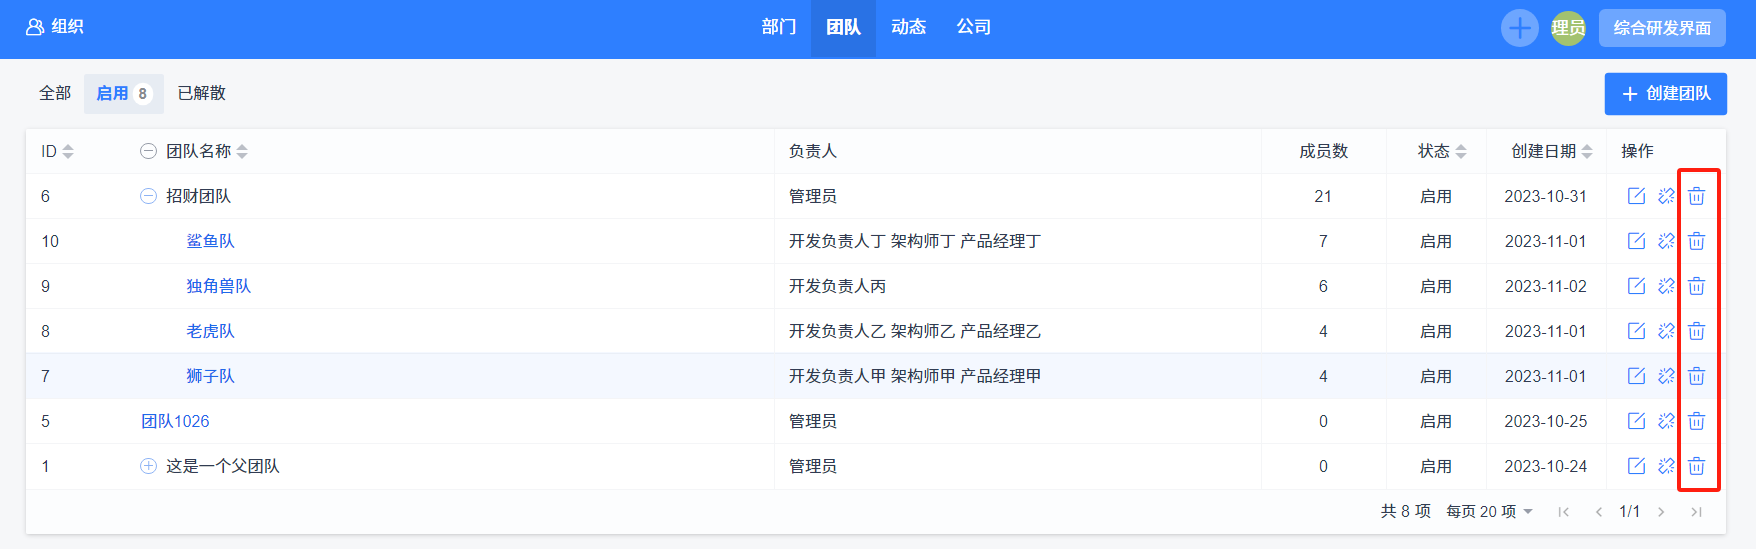This screenshot has width=1756, height=549.
Task: Open the 团队1026 team link
Action: [x=175, y=421]
